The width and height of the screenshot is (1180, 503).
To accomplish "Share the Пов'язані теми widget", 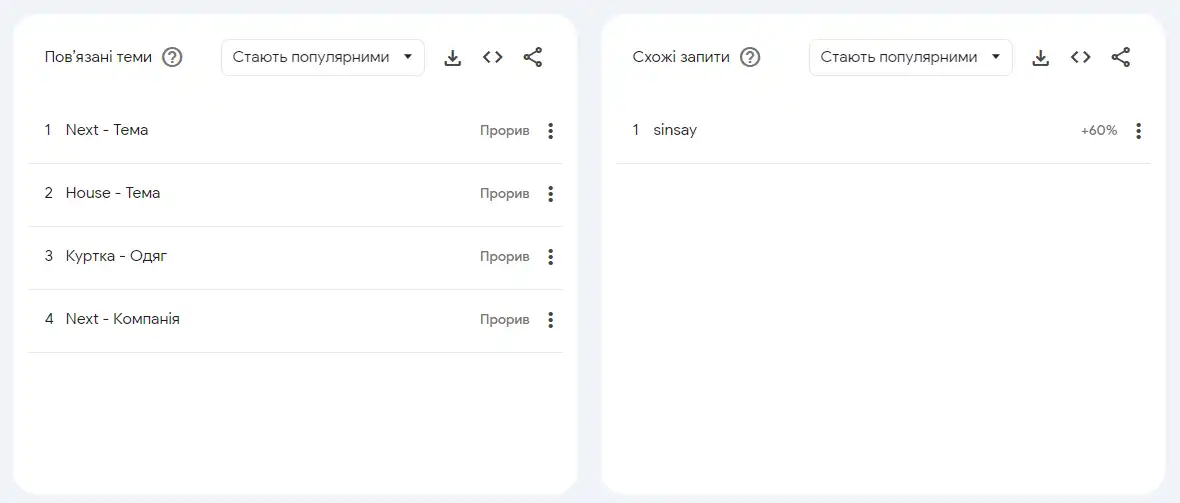I will point(533,57).
